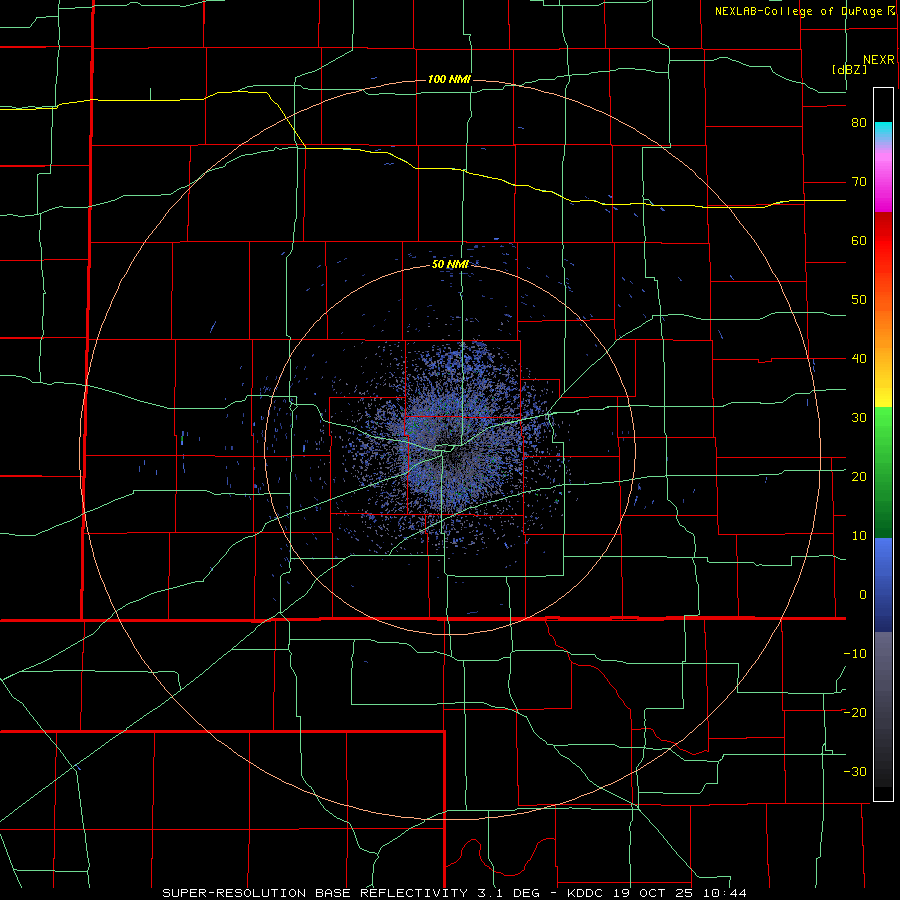Click the 80 value on the dBZ scale
Screen dimensions: 900x900
(859, 122)
